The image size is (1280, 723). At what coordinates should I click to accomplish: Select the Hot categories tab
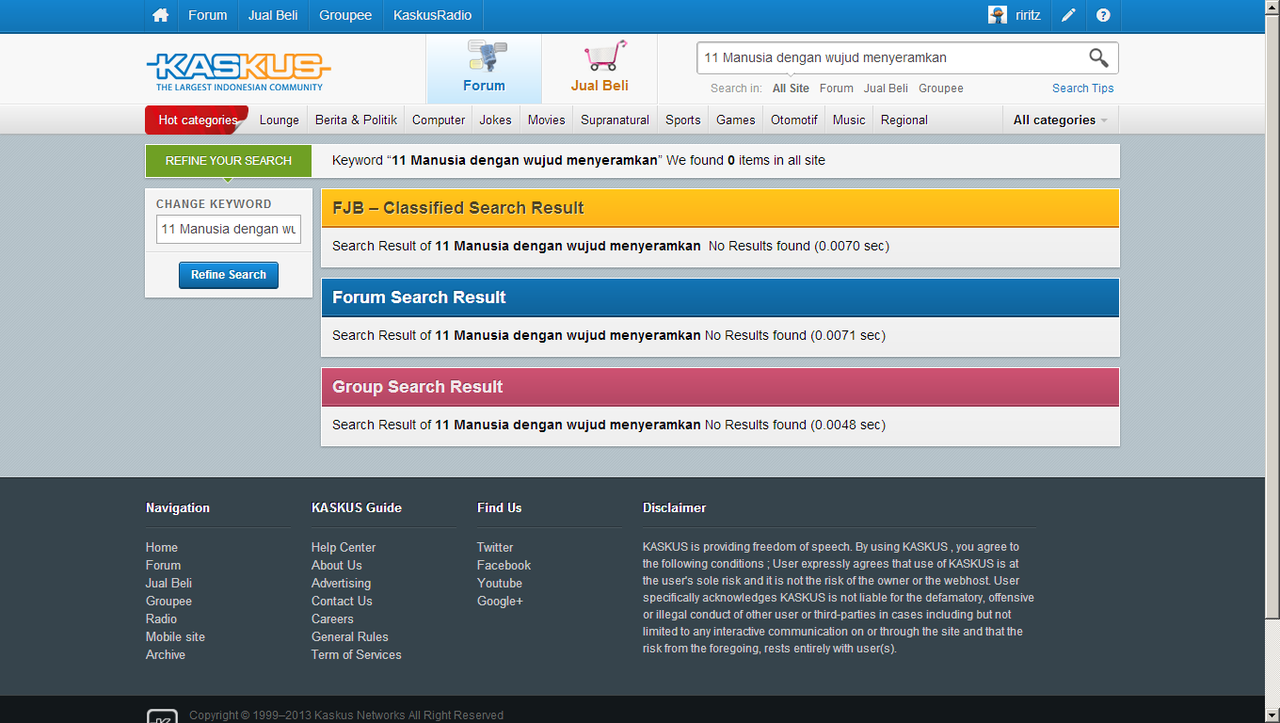tap(197, 120)
